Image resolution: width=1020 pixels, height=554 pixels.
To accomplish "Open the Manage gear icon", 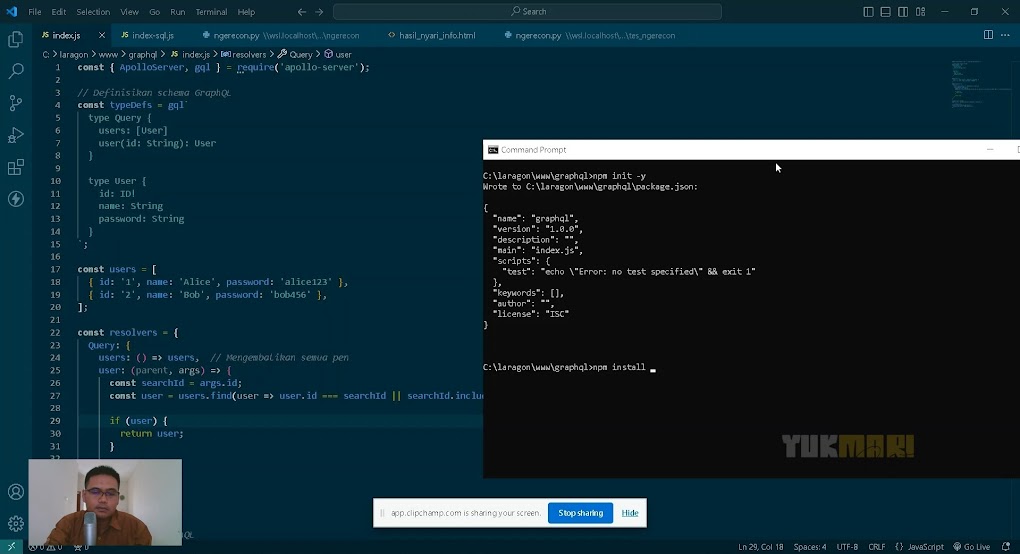I will (x=16, y=523).
